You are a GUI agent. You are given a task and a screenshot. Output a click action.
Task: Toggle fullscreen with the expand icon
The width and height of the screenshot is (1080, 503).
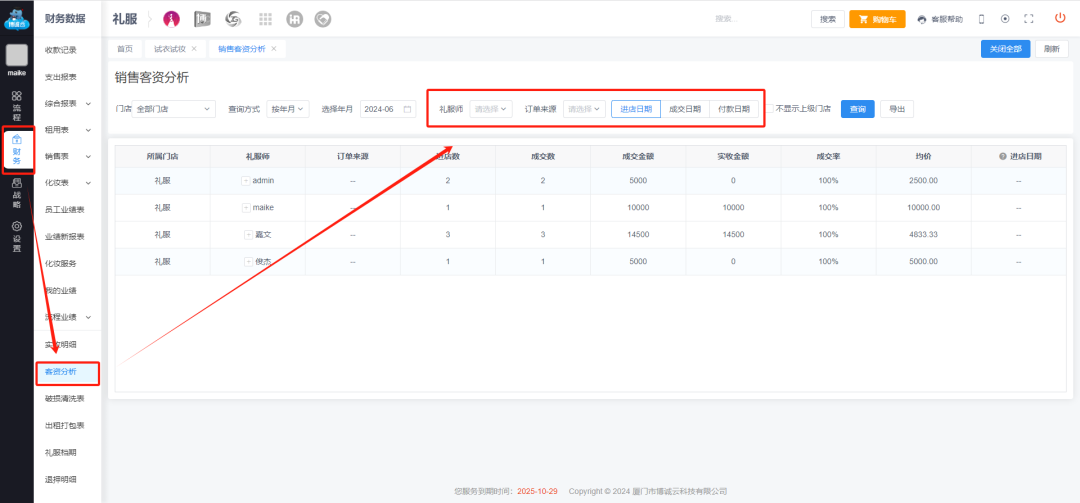coord(1029,19)
